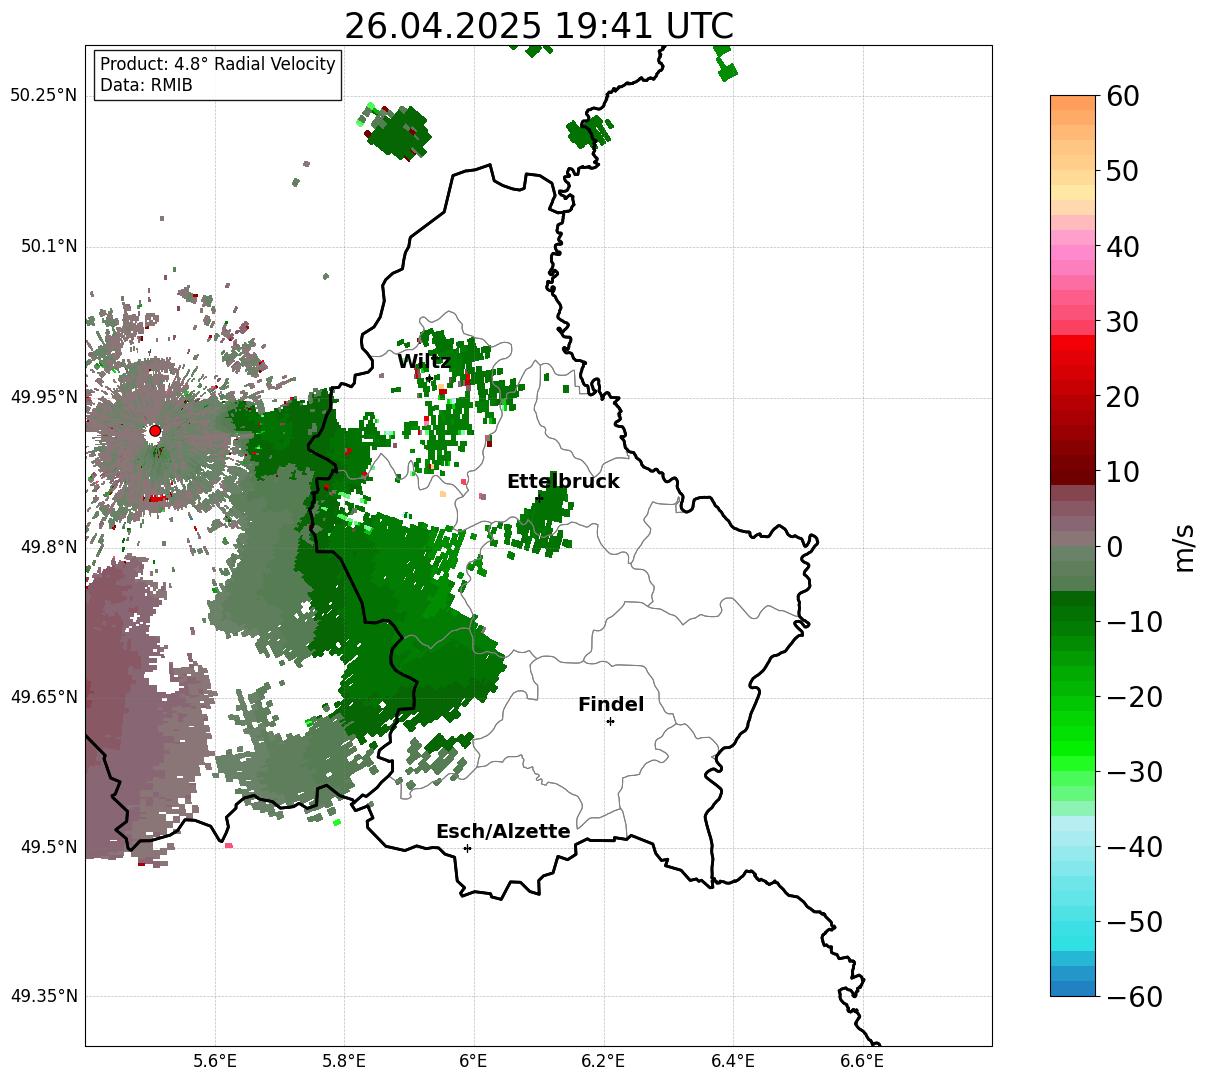Click the 50.25°N latitude tick label
This screenshot has height=1081, width=1207.
(44, 96)
